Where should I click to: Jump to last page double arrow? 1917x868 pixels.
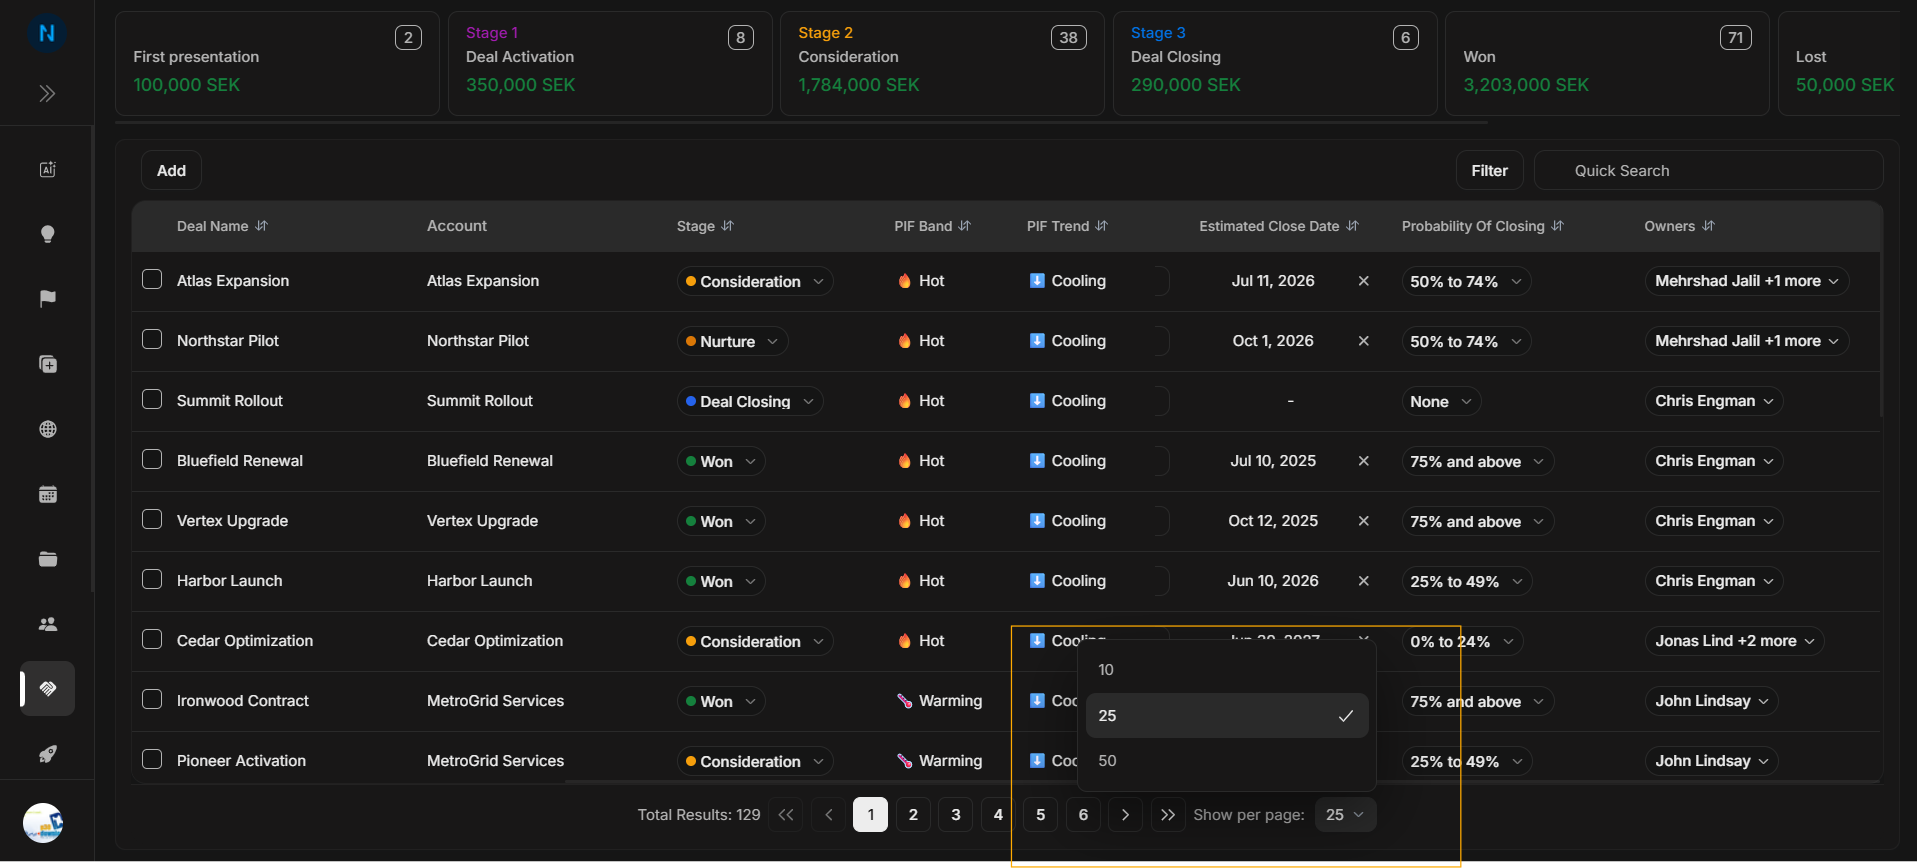1167,815
